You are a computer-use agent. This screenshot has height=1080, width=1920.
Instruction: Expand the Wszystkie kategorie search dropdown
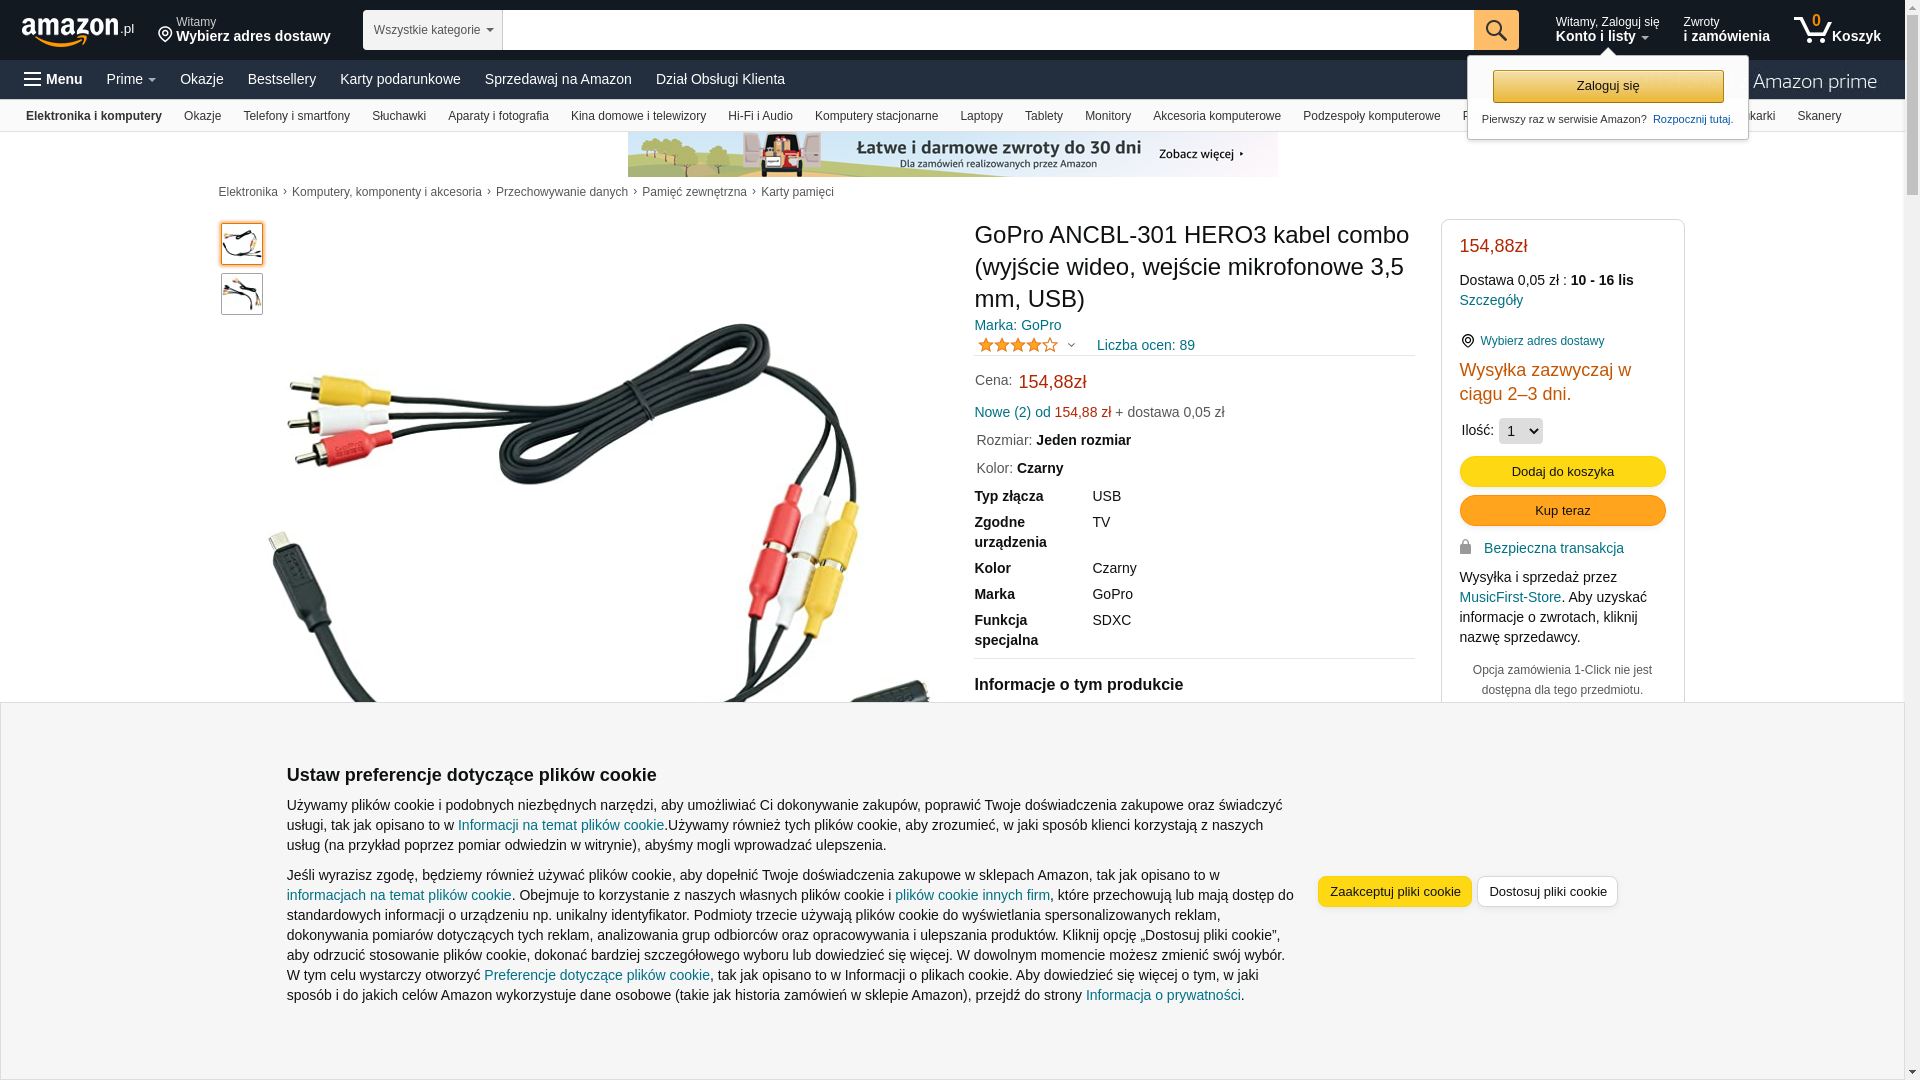tap(433, 30)
